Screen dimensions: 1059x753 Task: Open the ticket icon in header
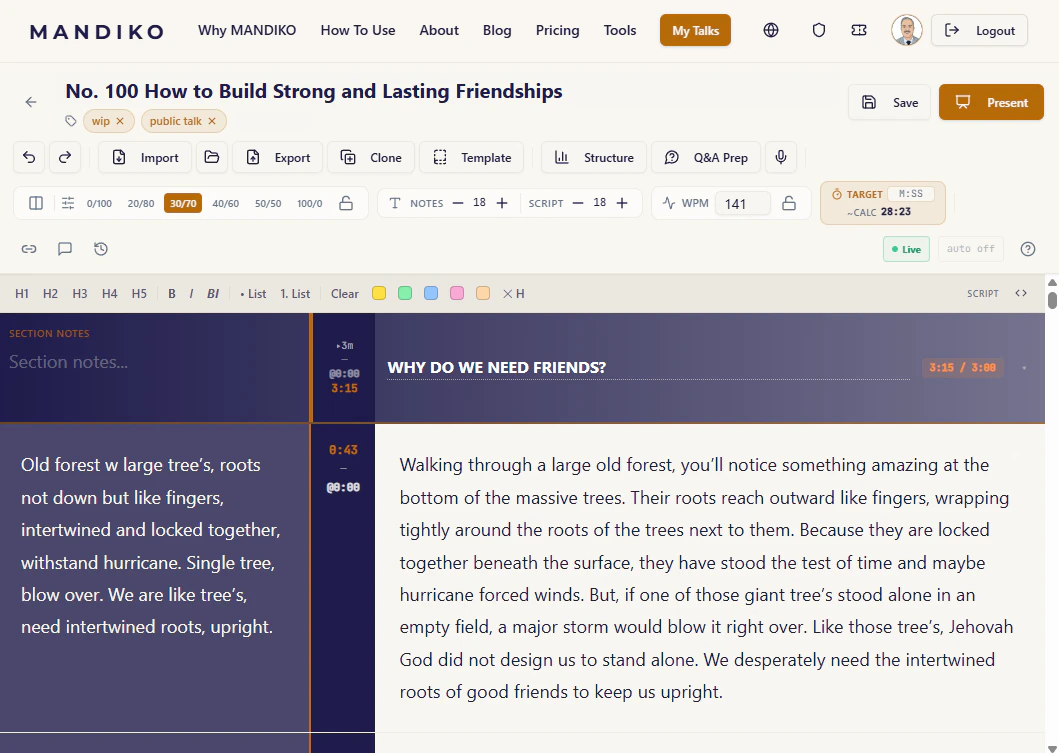[x=859, y=30]
